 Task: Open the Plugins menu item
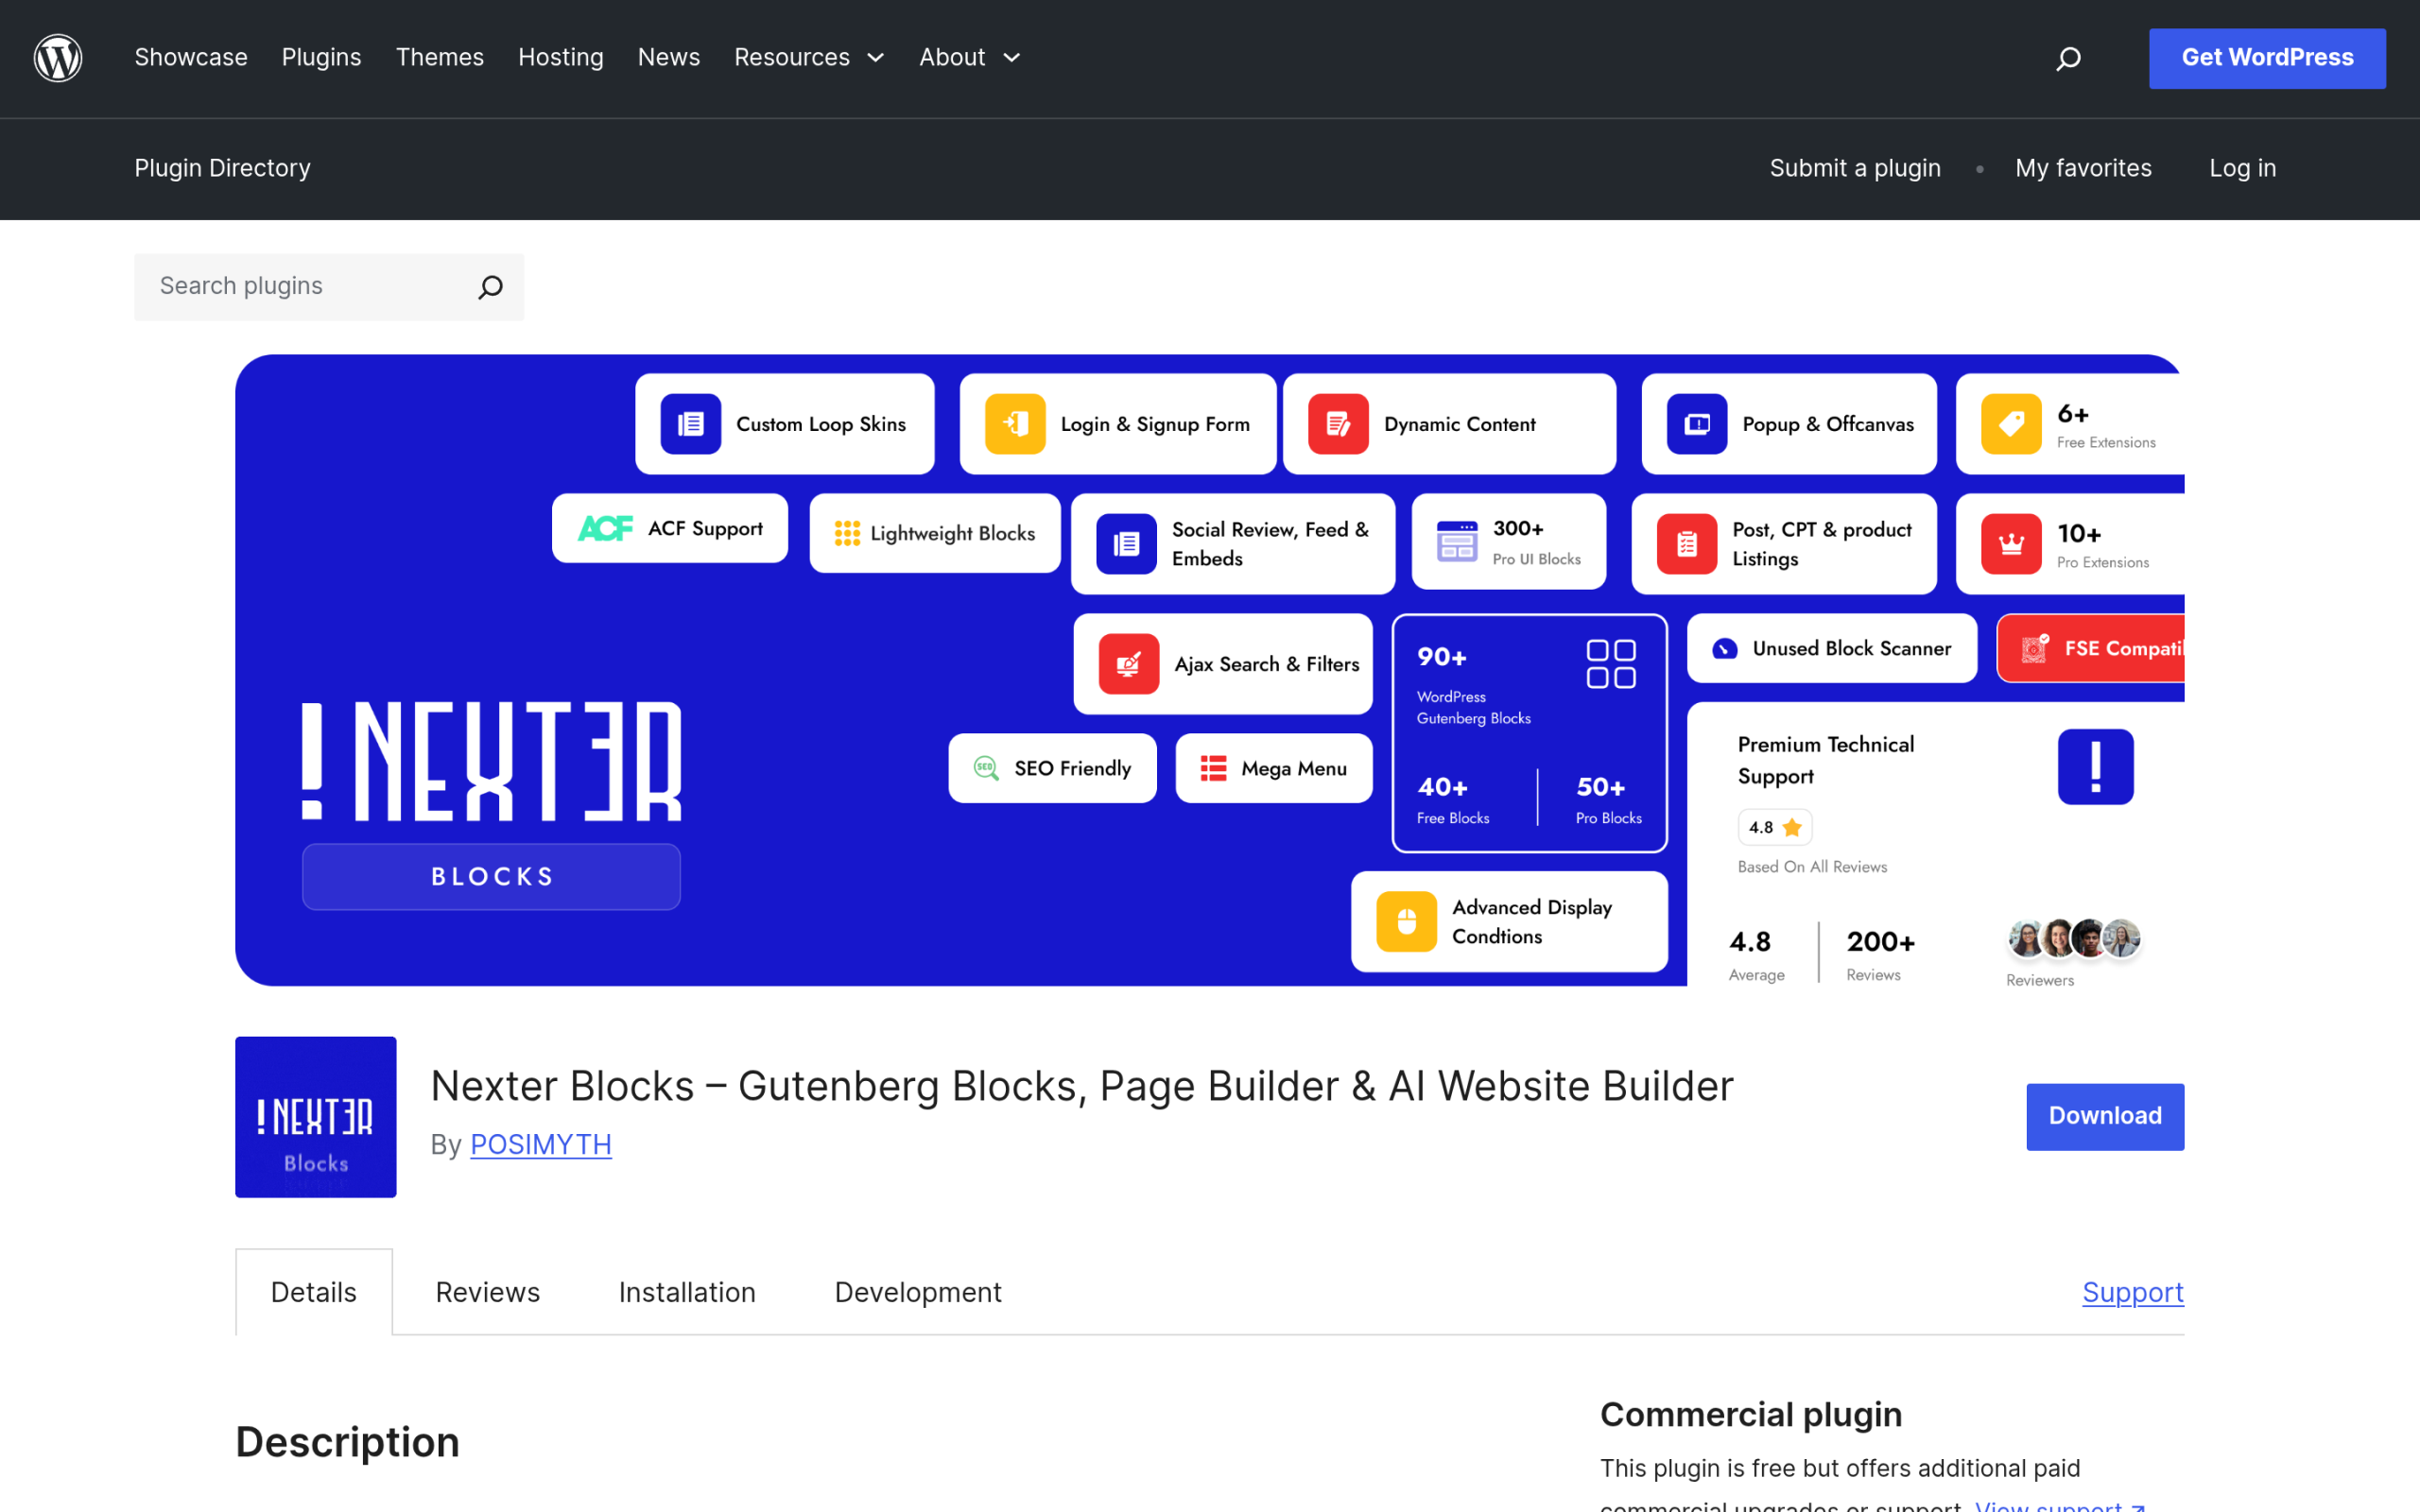(321, 58)
